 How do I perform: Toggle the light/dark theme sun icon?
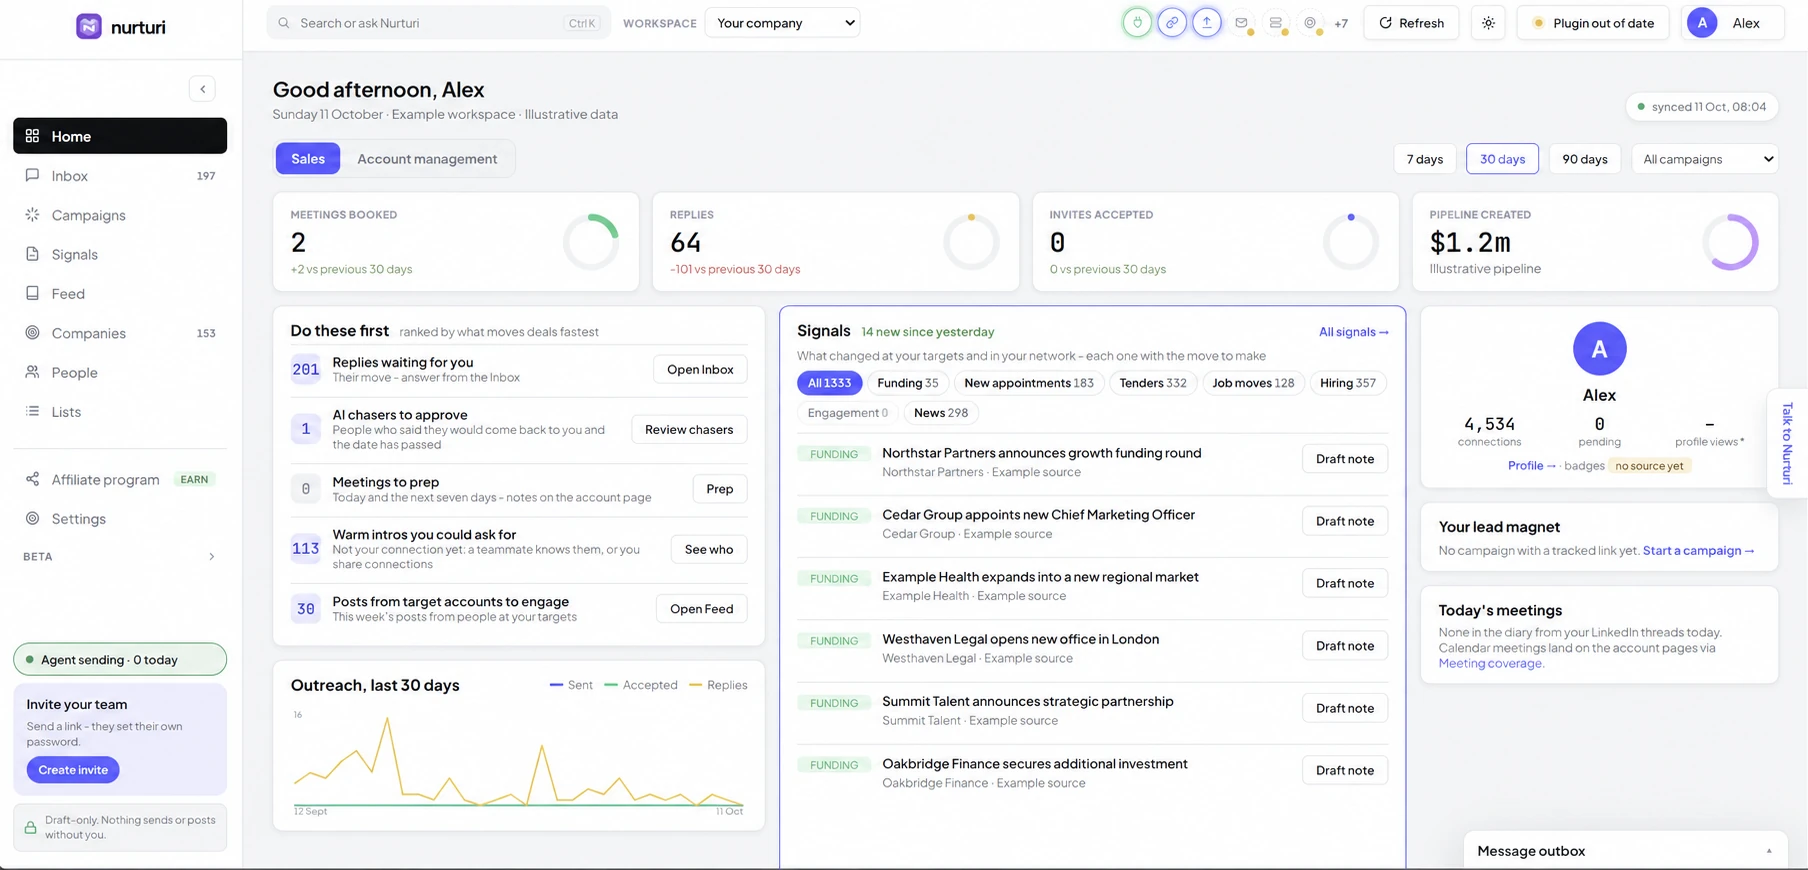point(1488,23)
